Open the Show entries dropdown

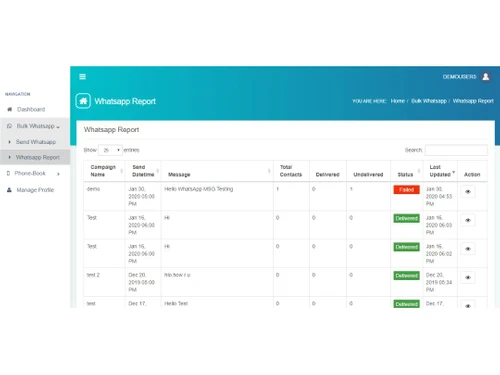(110, 150)
